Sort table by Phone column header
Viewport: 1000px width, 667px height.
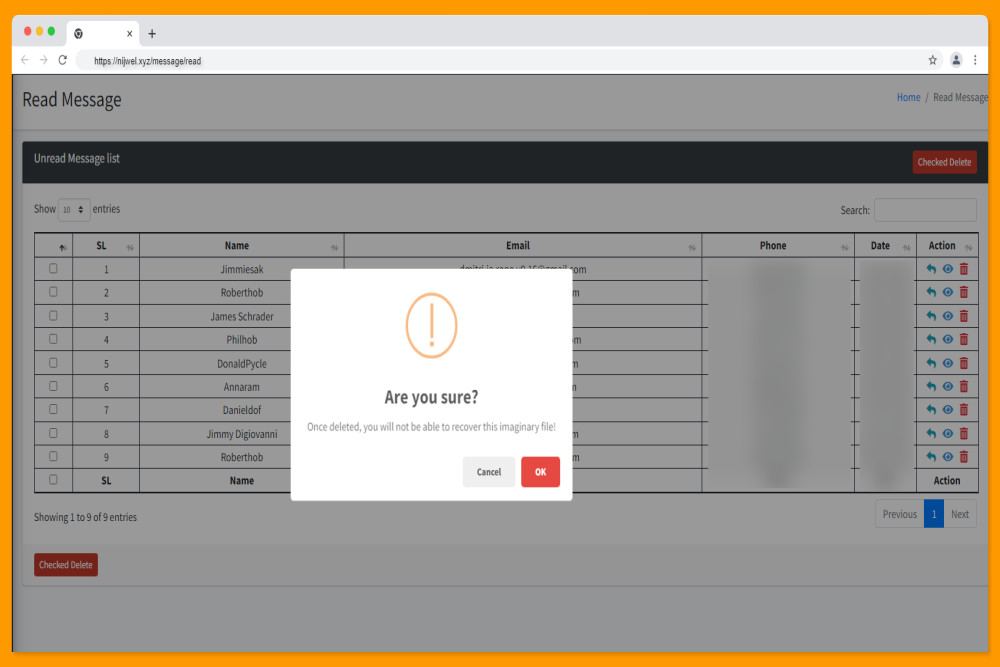778,246
